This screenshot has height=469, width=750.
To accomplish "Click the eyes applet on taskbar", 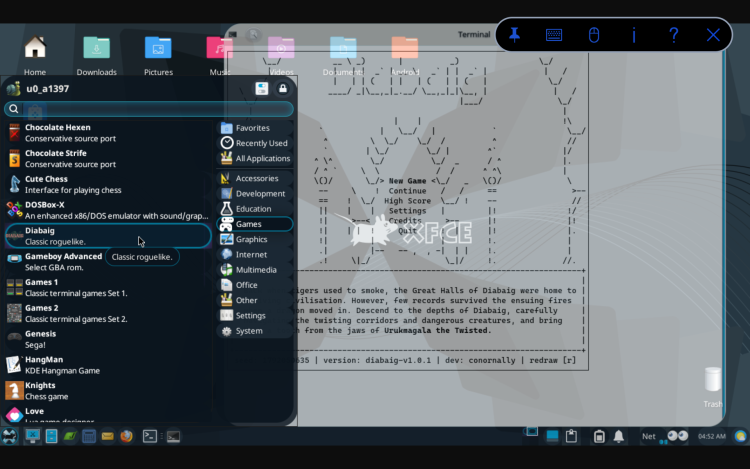I will coord(677,436).
